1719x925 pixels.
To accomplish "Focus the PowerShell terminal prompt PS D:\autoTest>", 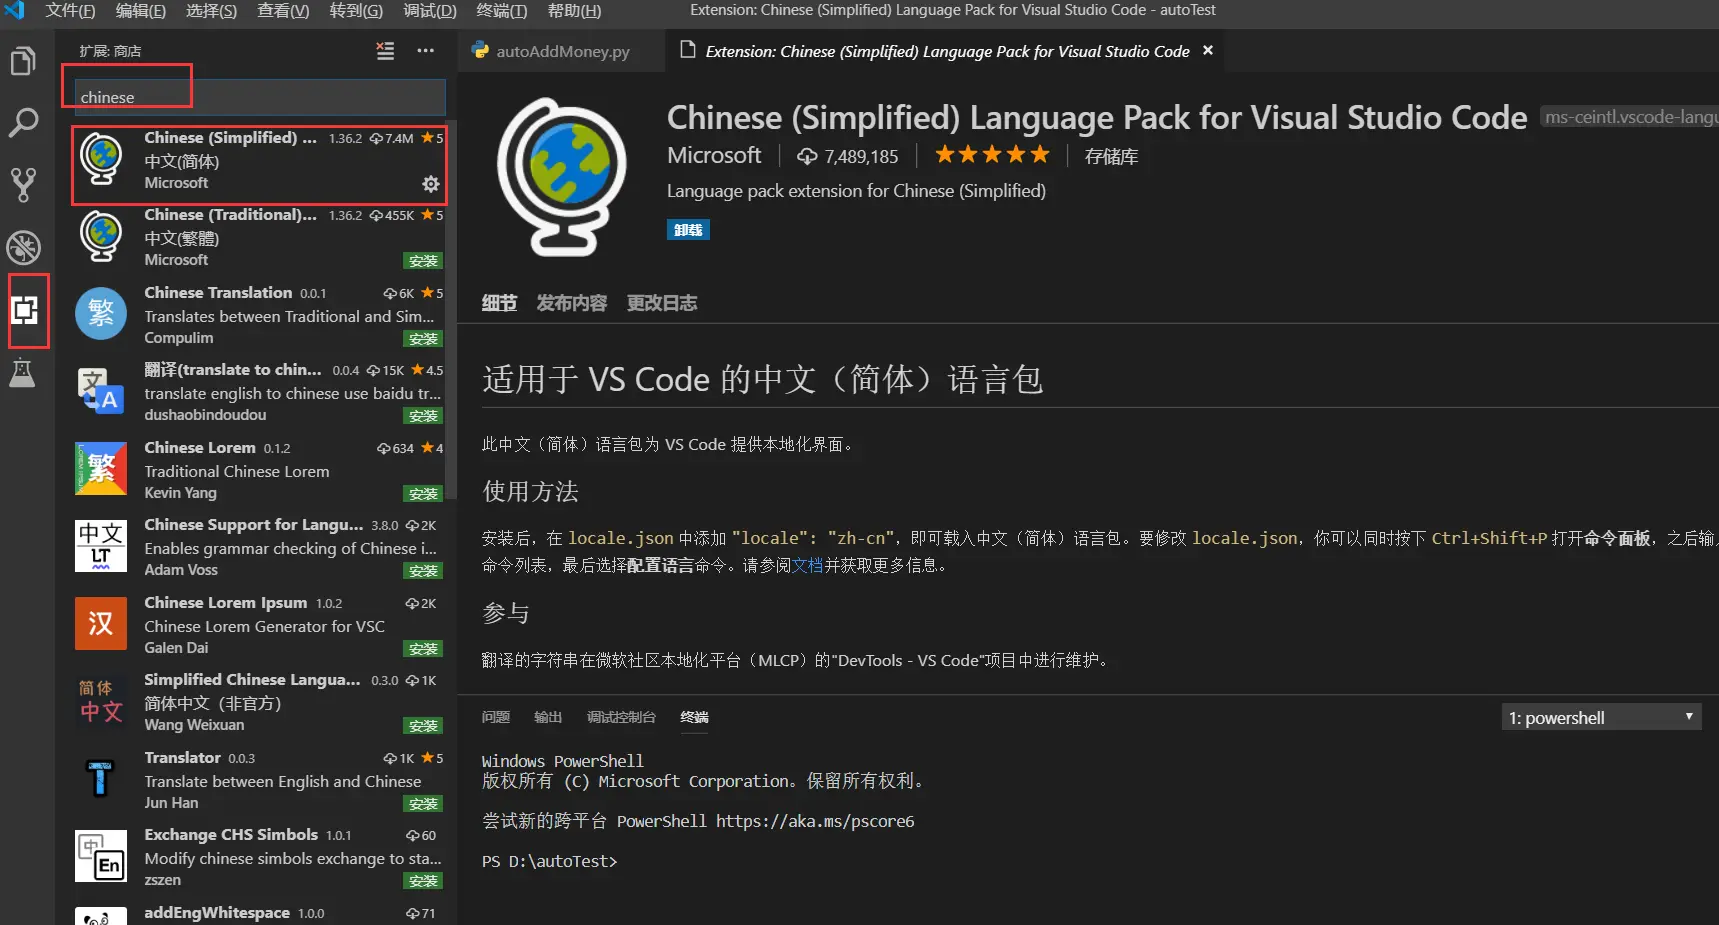I will click(x=550, y=861).
